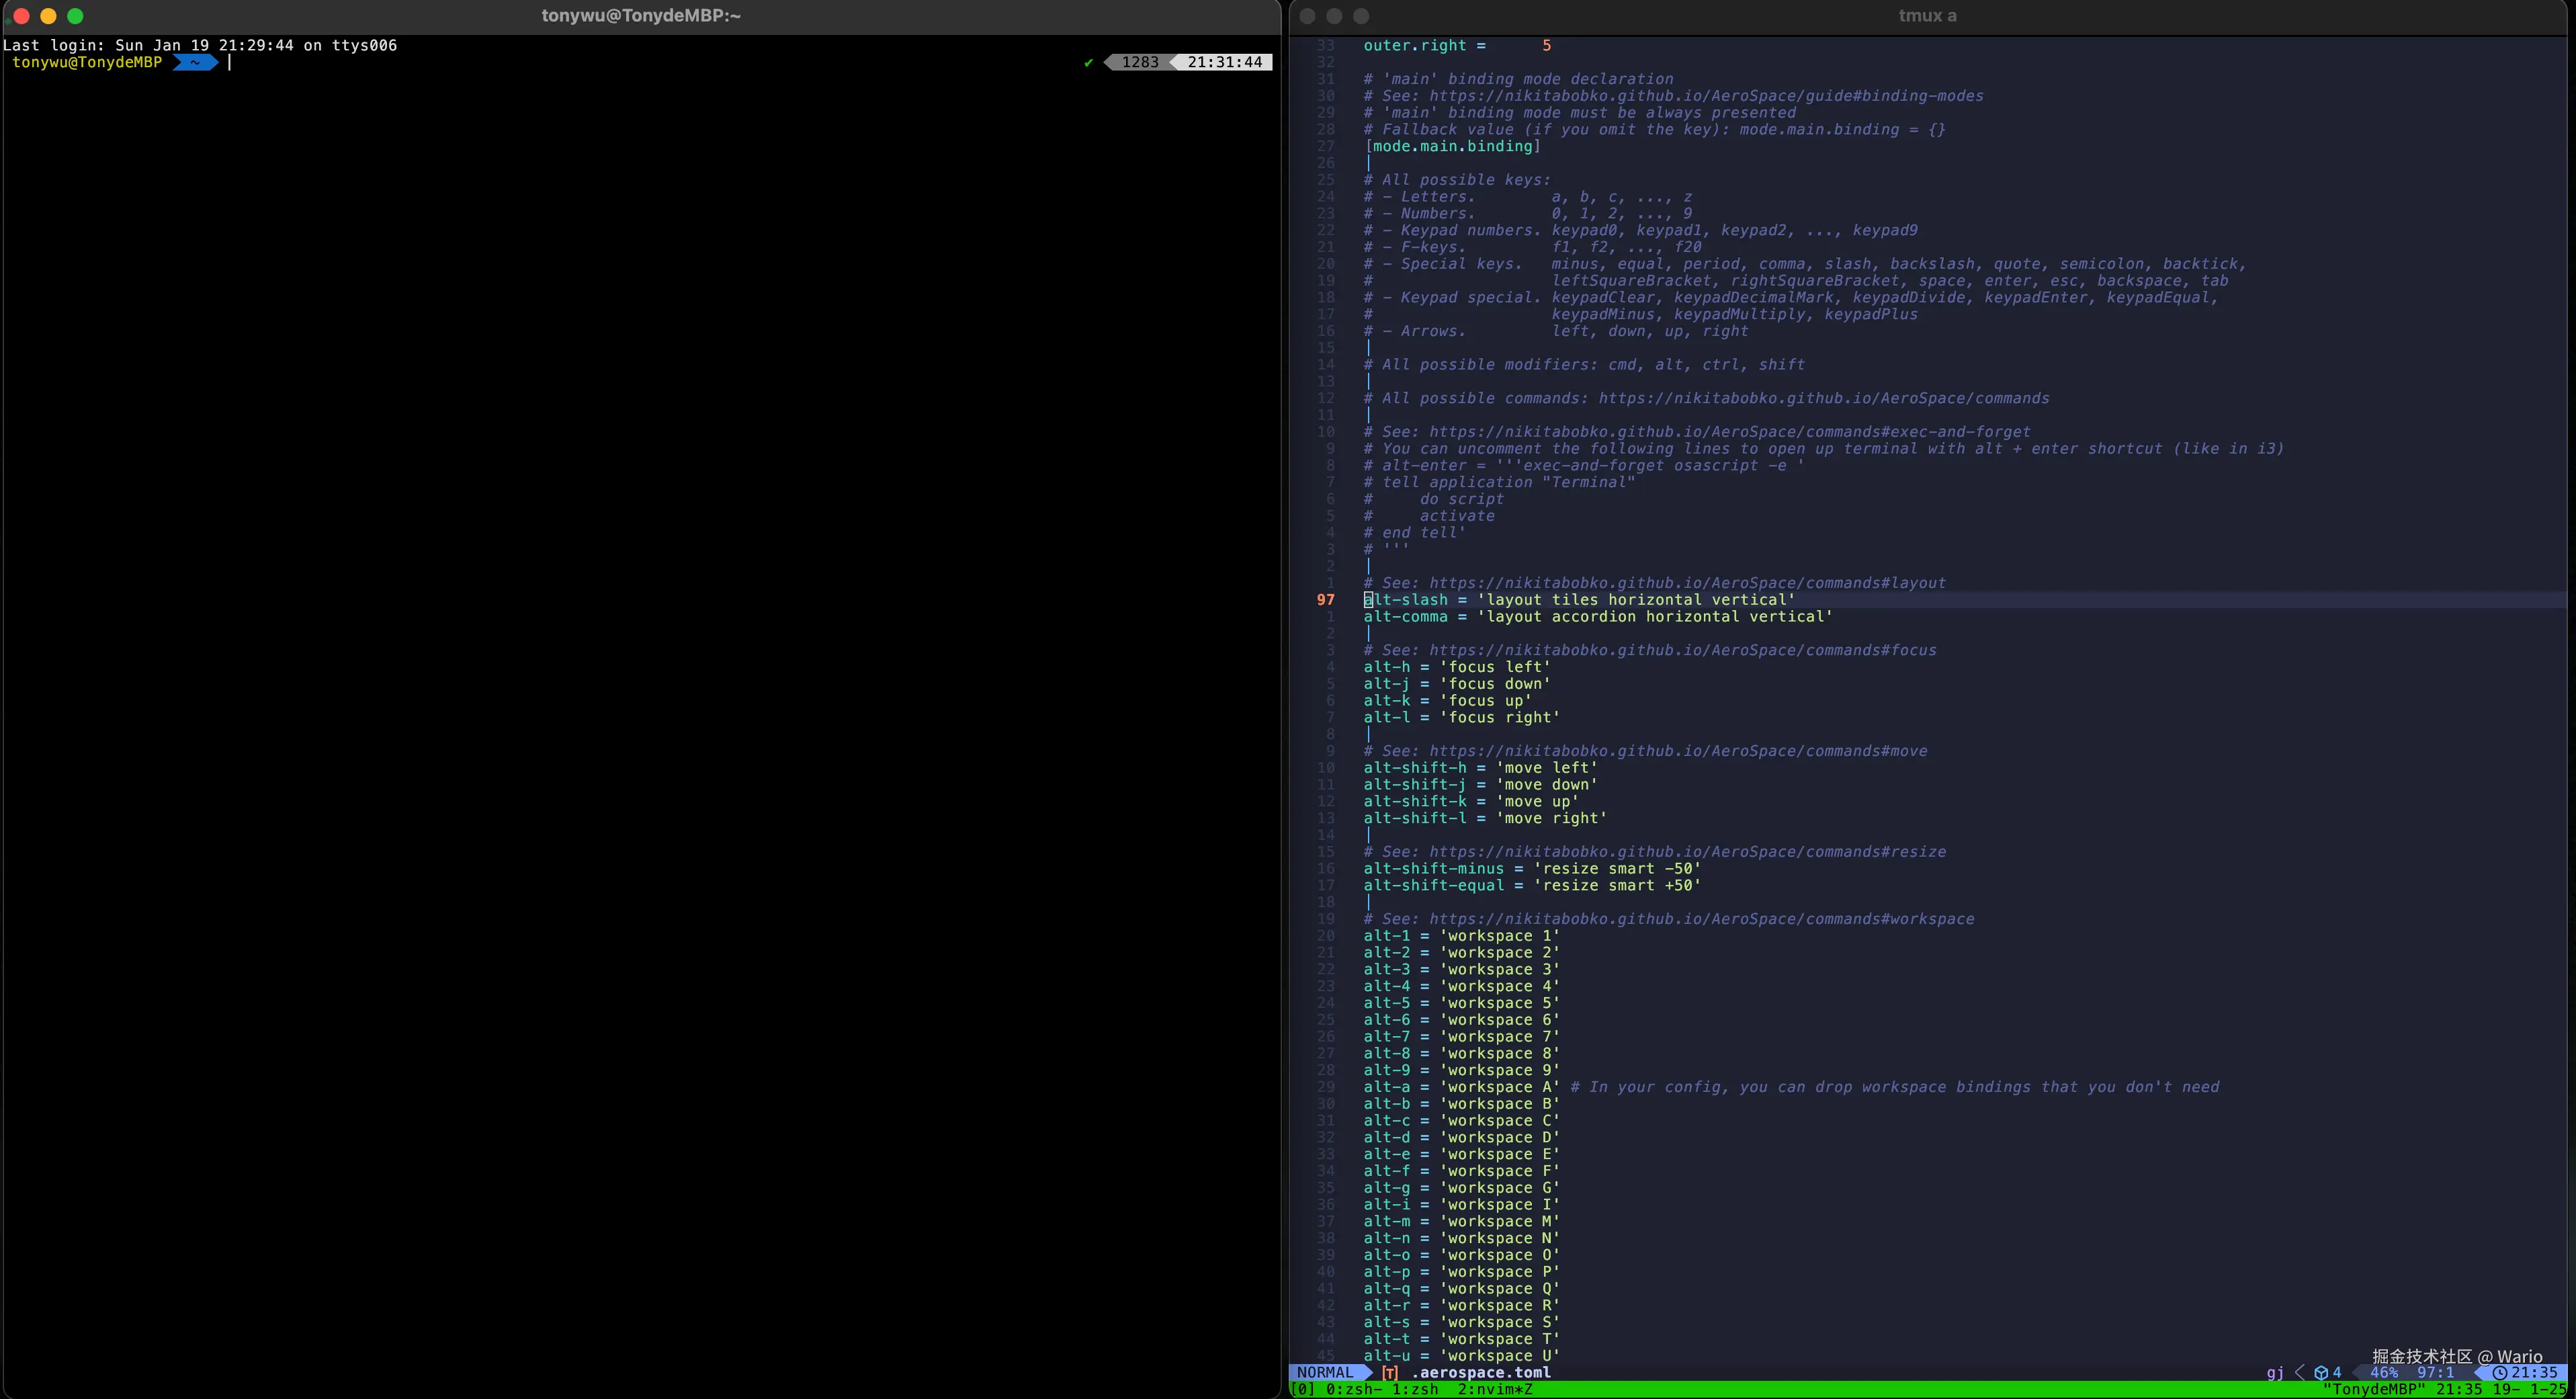Screen dimensions: 2576x1399
Task: Click the TOML file type icon in statusline
Action: coord(1389,1372)
